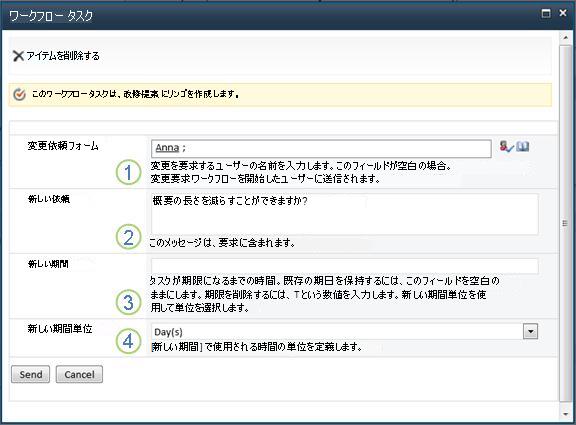This screenshot has height=425, width=576.
Task: Click the empty 新しい期間 input field
Action: [345, 266]
